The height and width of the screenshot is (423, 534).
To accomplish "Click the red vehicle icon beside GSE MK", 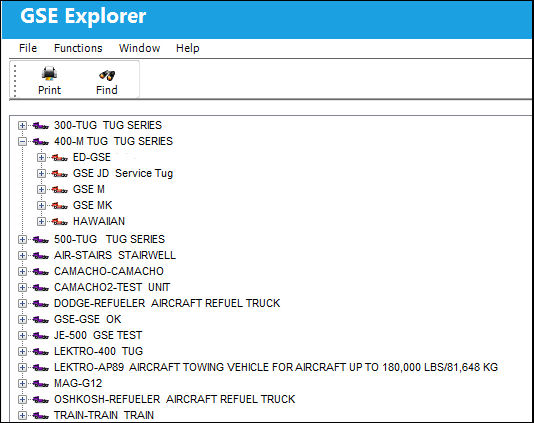I will [60, 206].
